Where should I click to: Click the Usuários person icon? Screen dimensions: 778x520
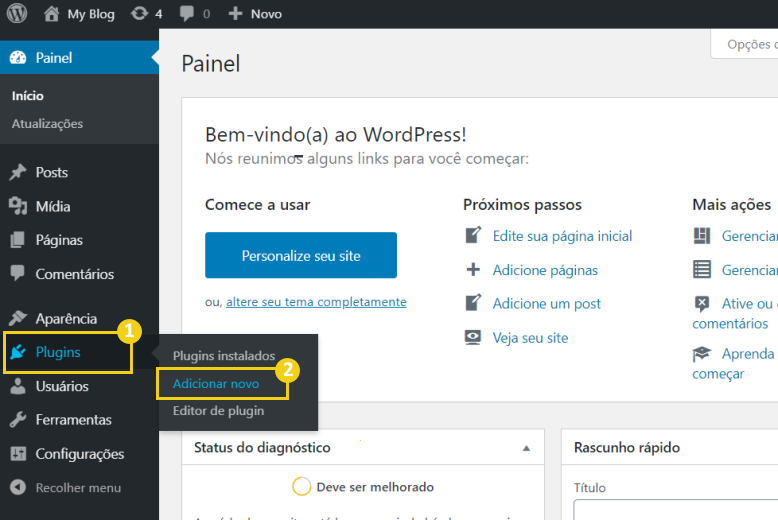(18, 386)
